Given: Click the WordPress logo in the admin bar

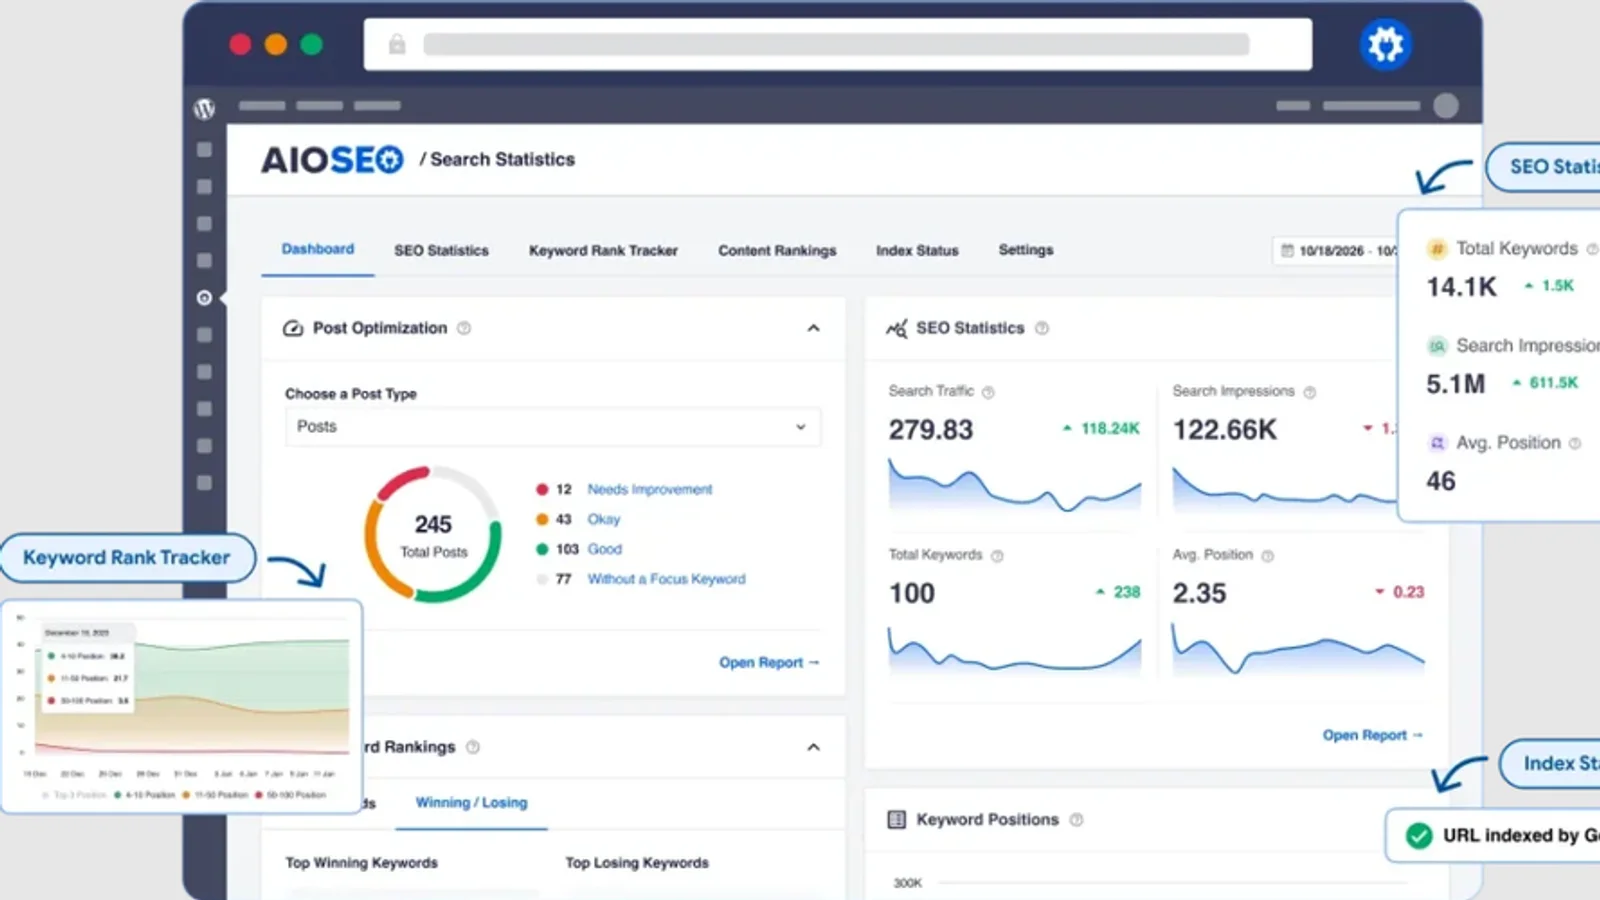Looking at the screenshot, I should (204, 108).
